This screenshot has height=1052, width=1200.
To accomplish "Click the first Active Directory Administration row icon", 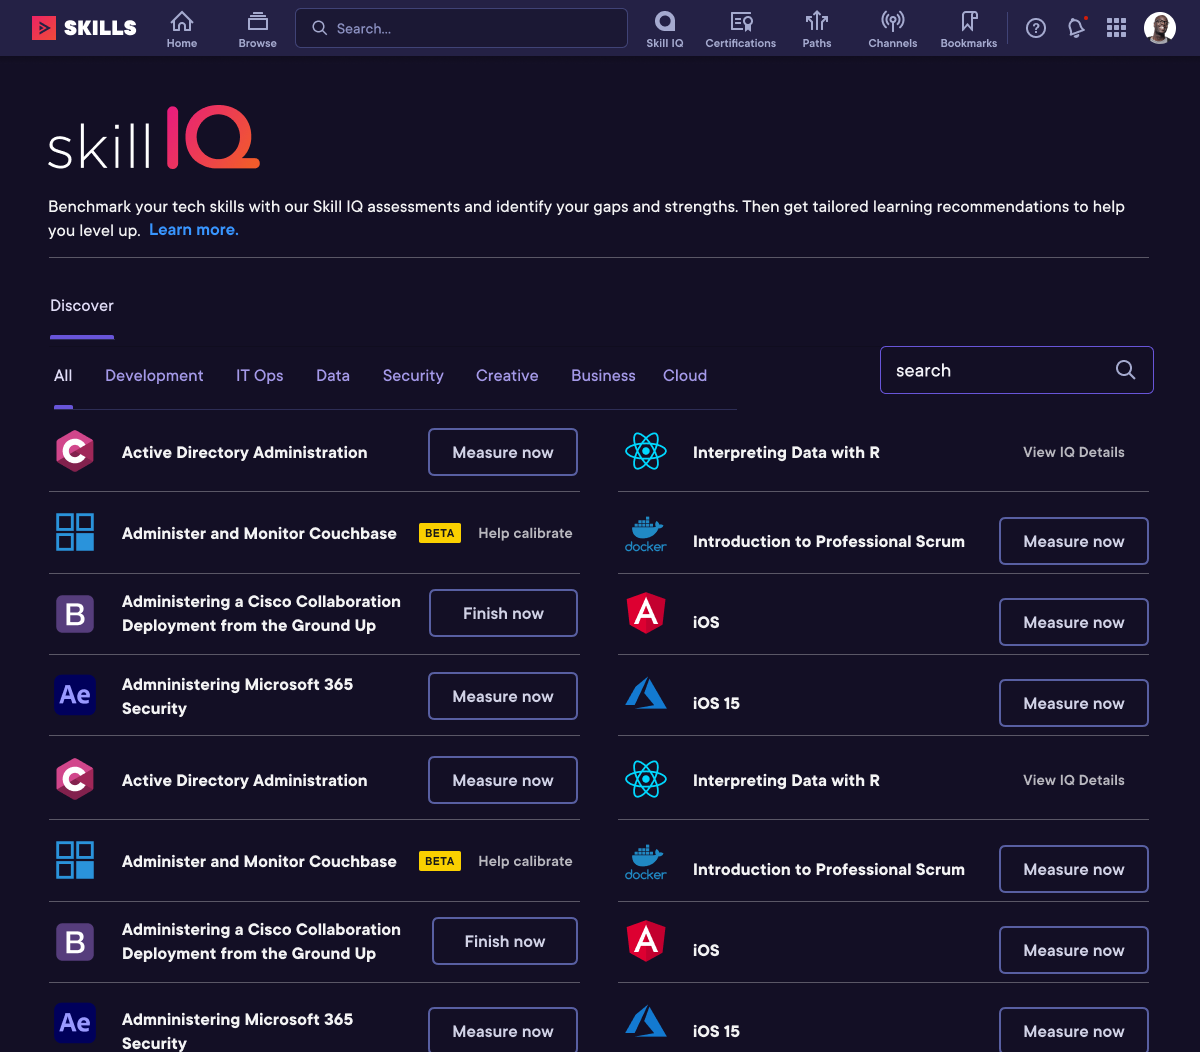I will tap(75, 452).
